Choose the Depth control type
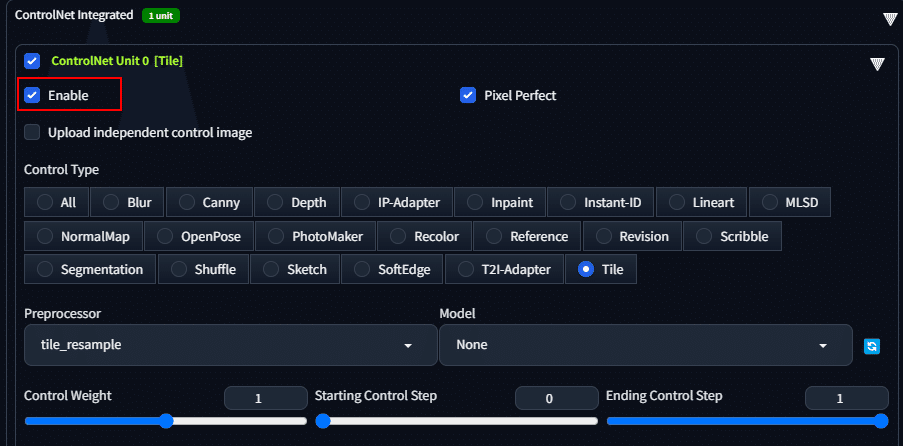 click(296, 202)
